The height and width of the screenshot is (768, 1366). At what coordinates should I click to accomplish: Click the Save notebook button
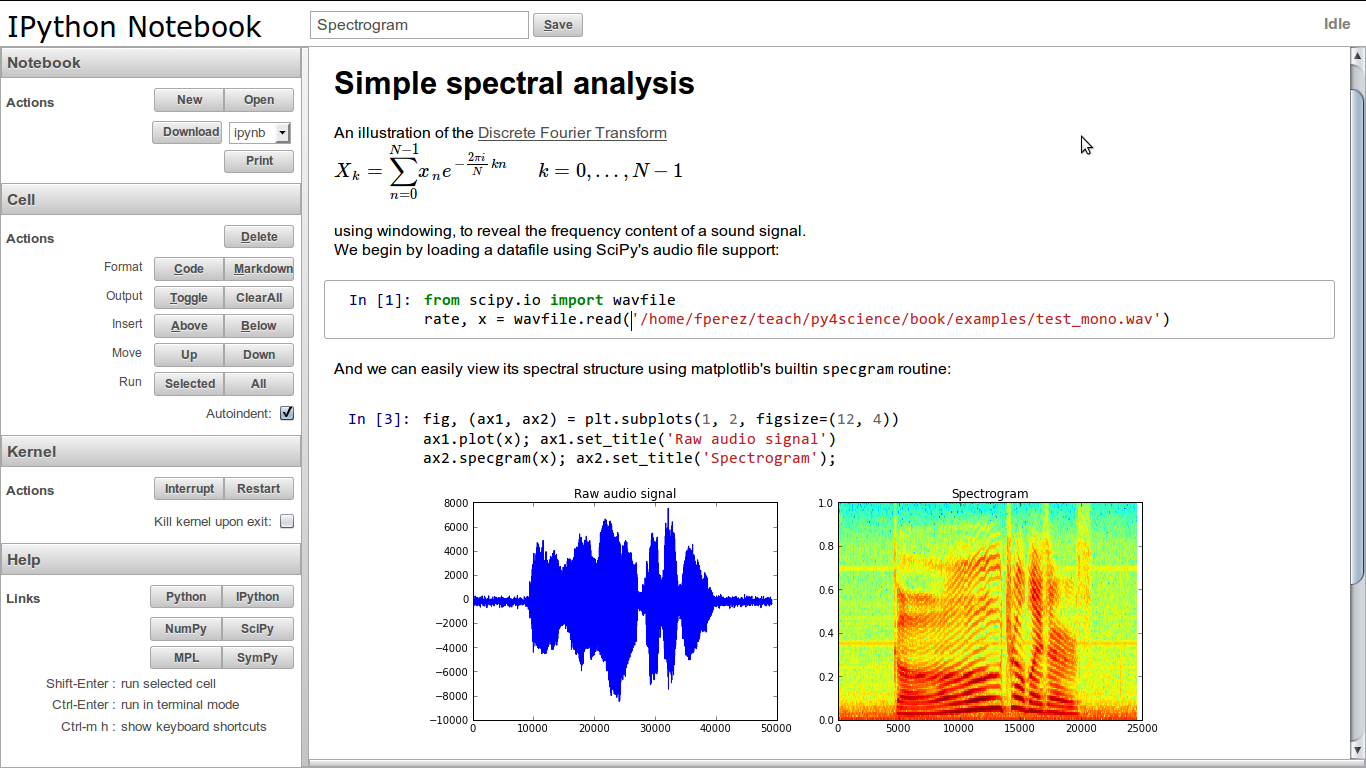coord(558,25)
